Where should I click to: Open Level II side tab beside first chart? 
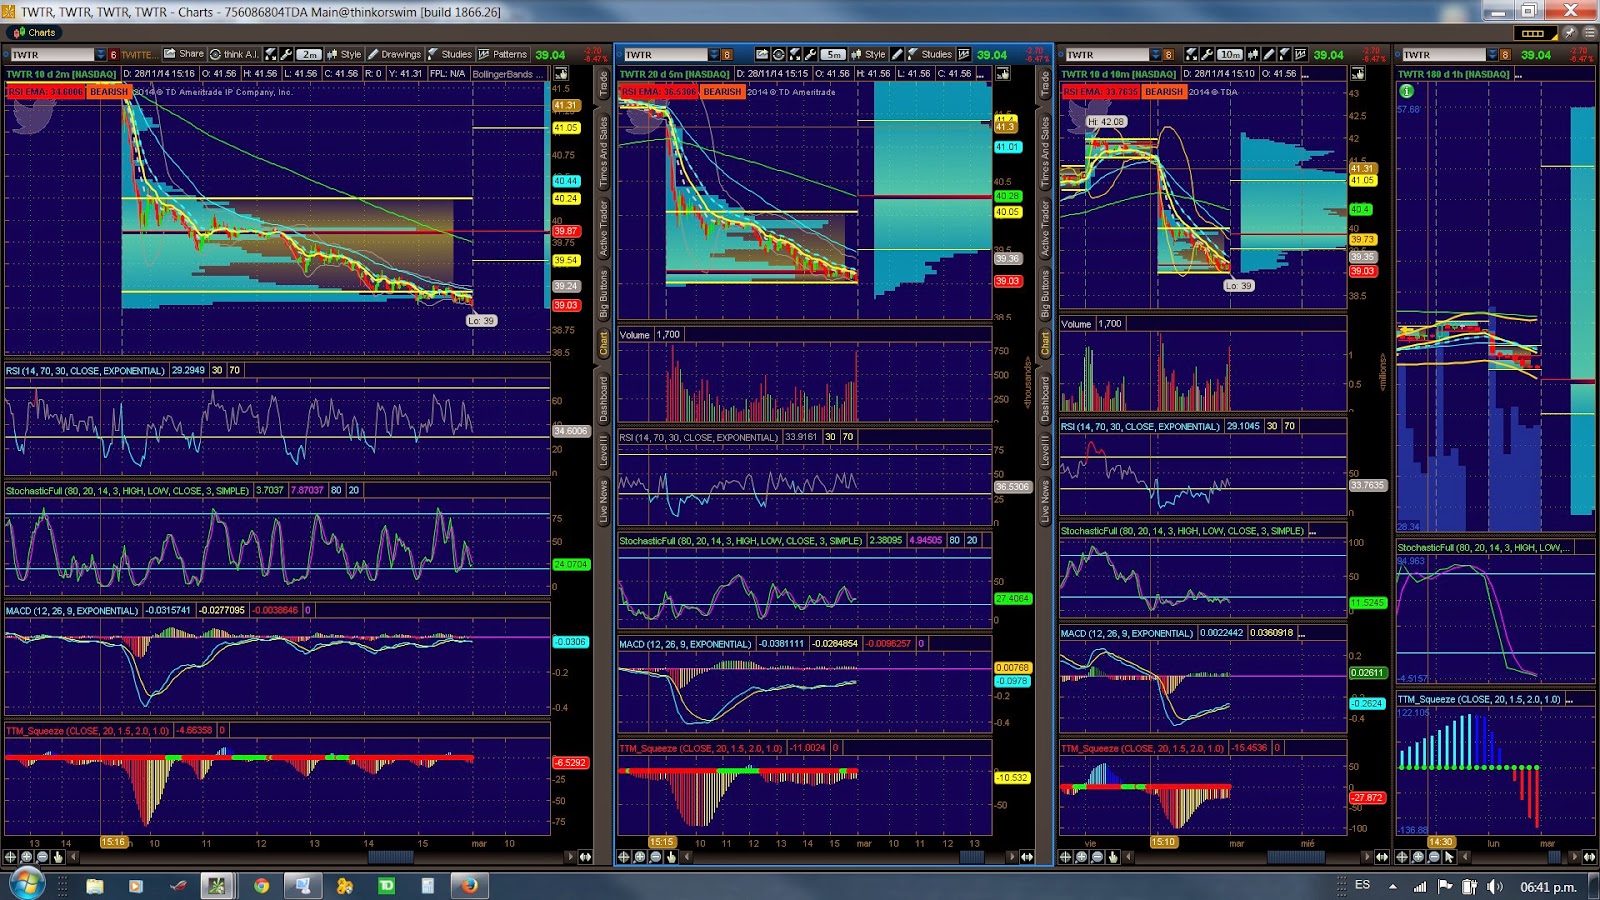[x=603, y=450]
